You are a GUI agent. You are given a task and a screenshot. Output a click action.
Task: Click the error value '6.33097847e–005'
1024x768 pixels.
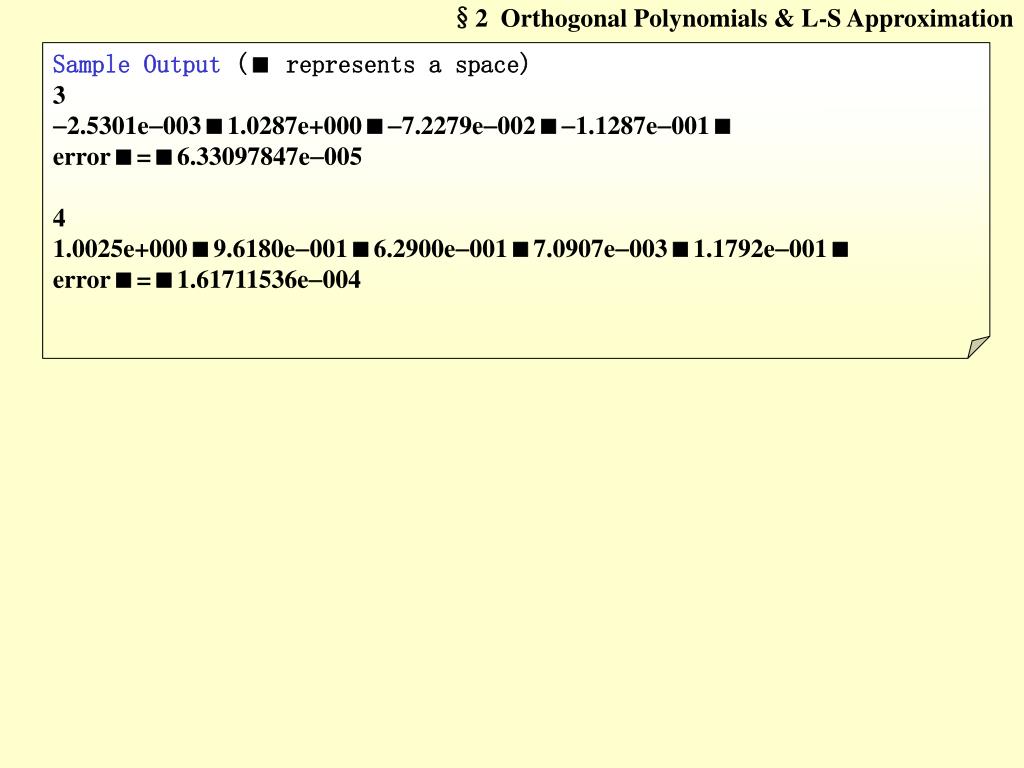269,157
